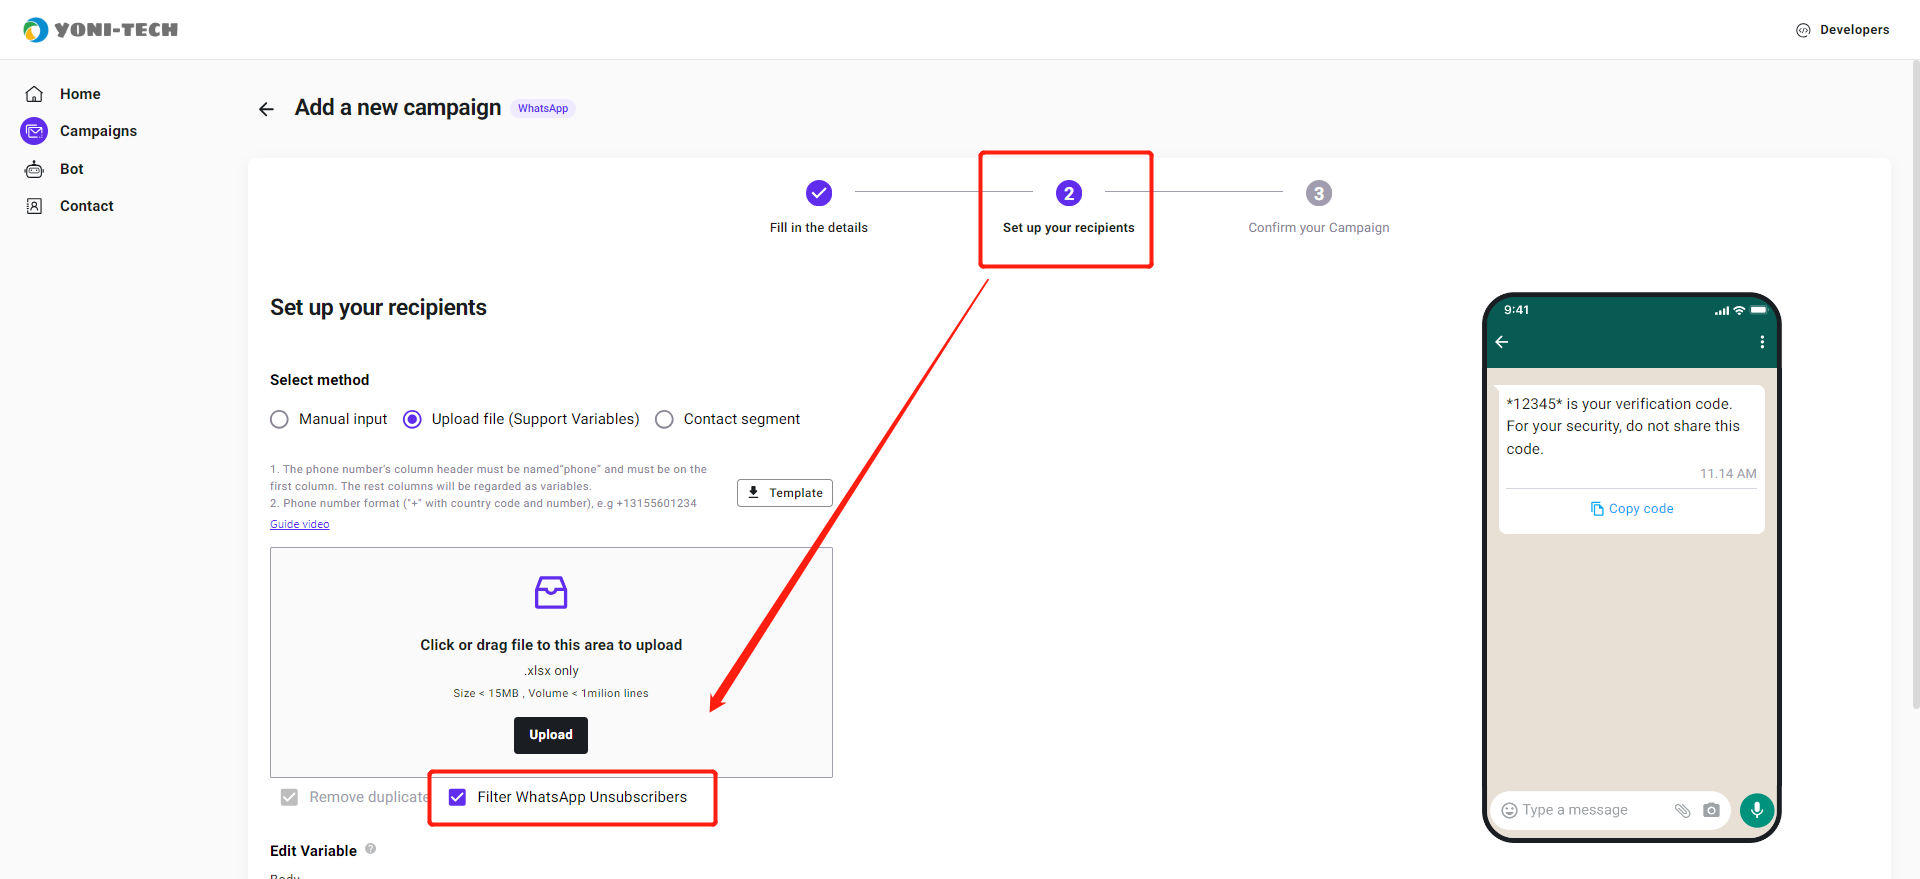Click the emoji icon in message bar
This screenshot has height=879, width=1920.
pos(1510,810)
